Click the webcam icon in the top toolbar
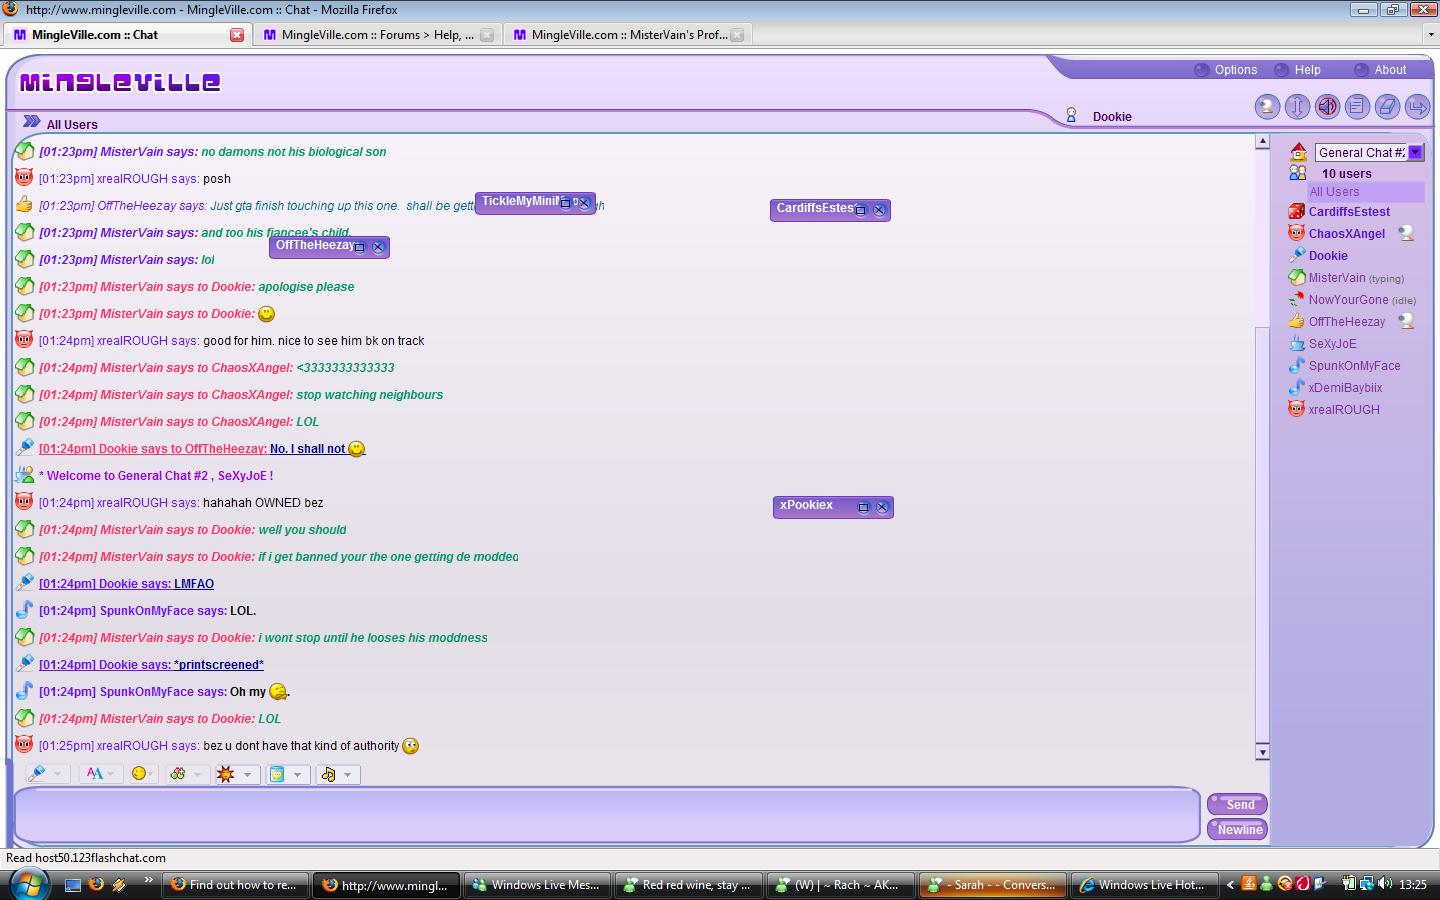Screen dimensions: 1440x900 point(1267,106)
